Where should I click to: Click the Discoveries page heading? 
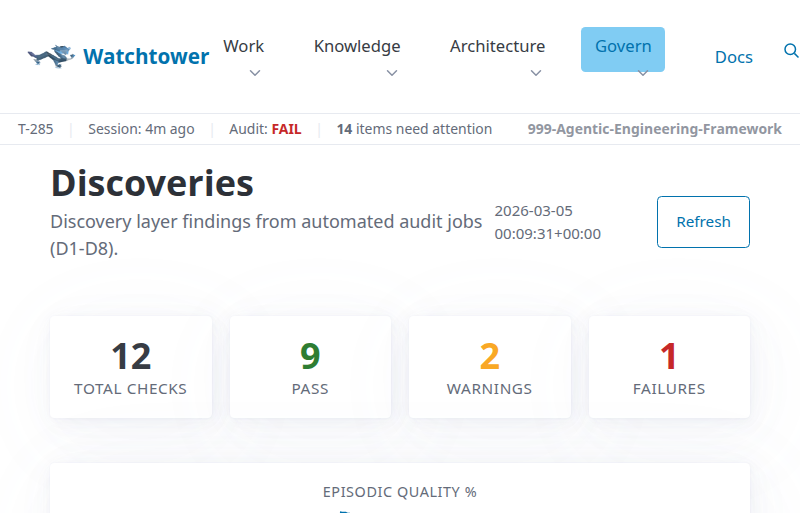coord(152,183)
